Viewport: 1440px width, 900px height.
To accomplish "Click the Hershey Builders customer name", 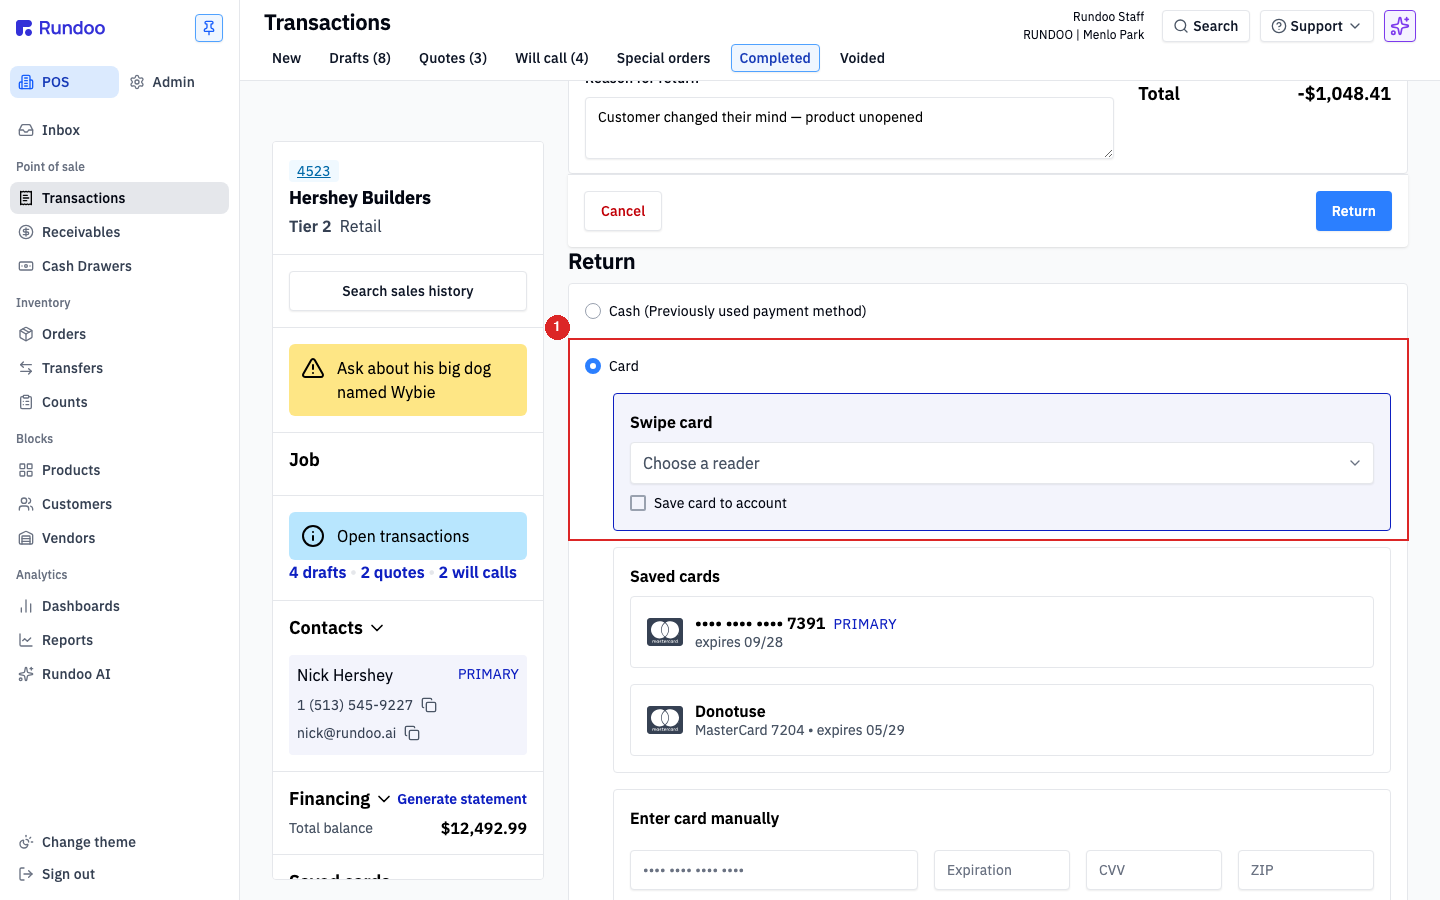I will [360, 198].
